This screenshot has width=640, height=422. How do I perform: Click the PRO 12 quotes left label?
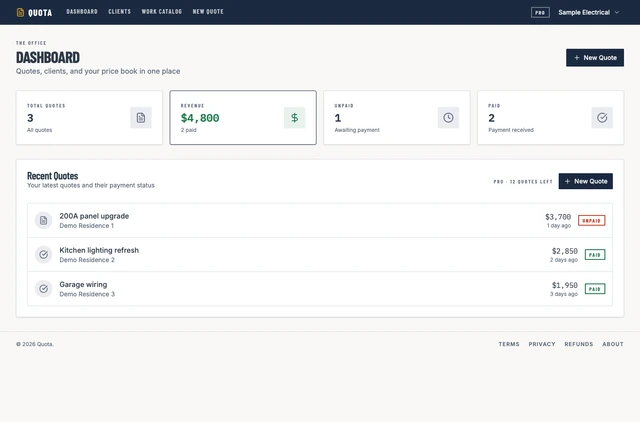523,182
